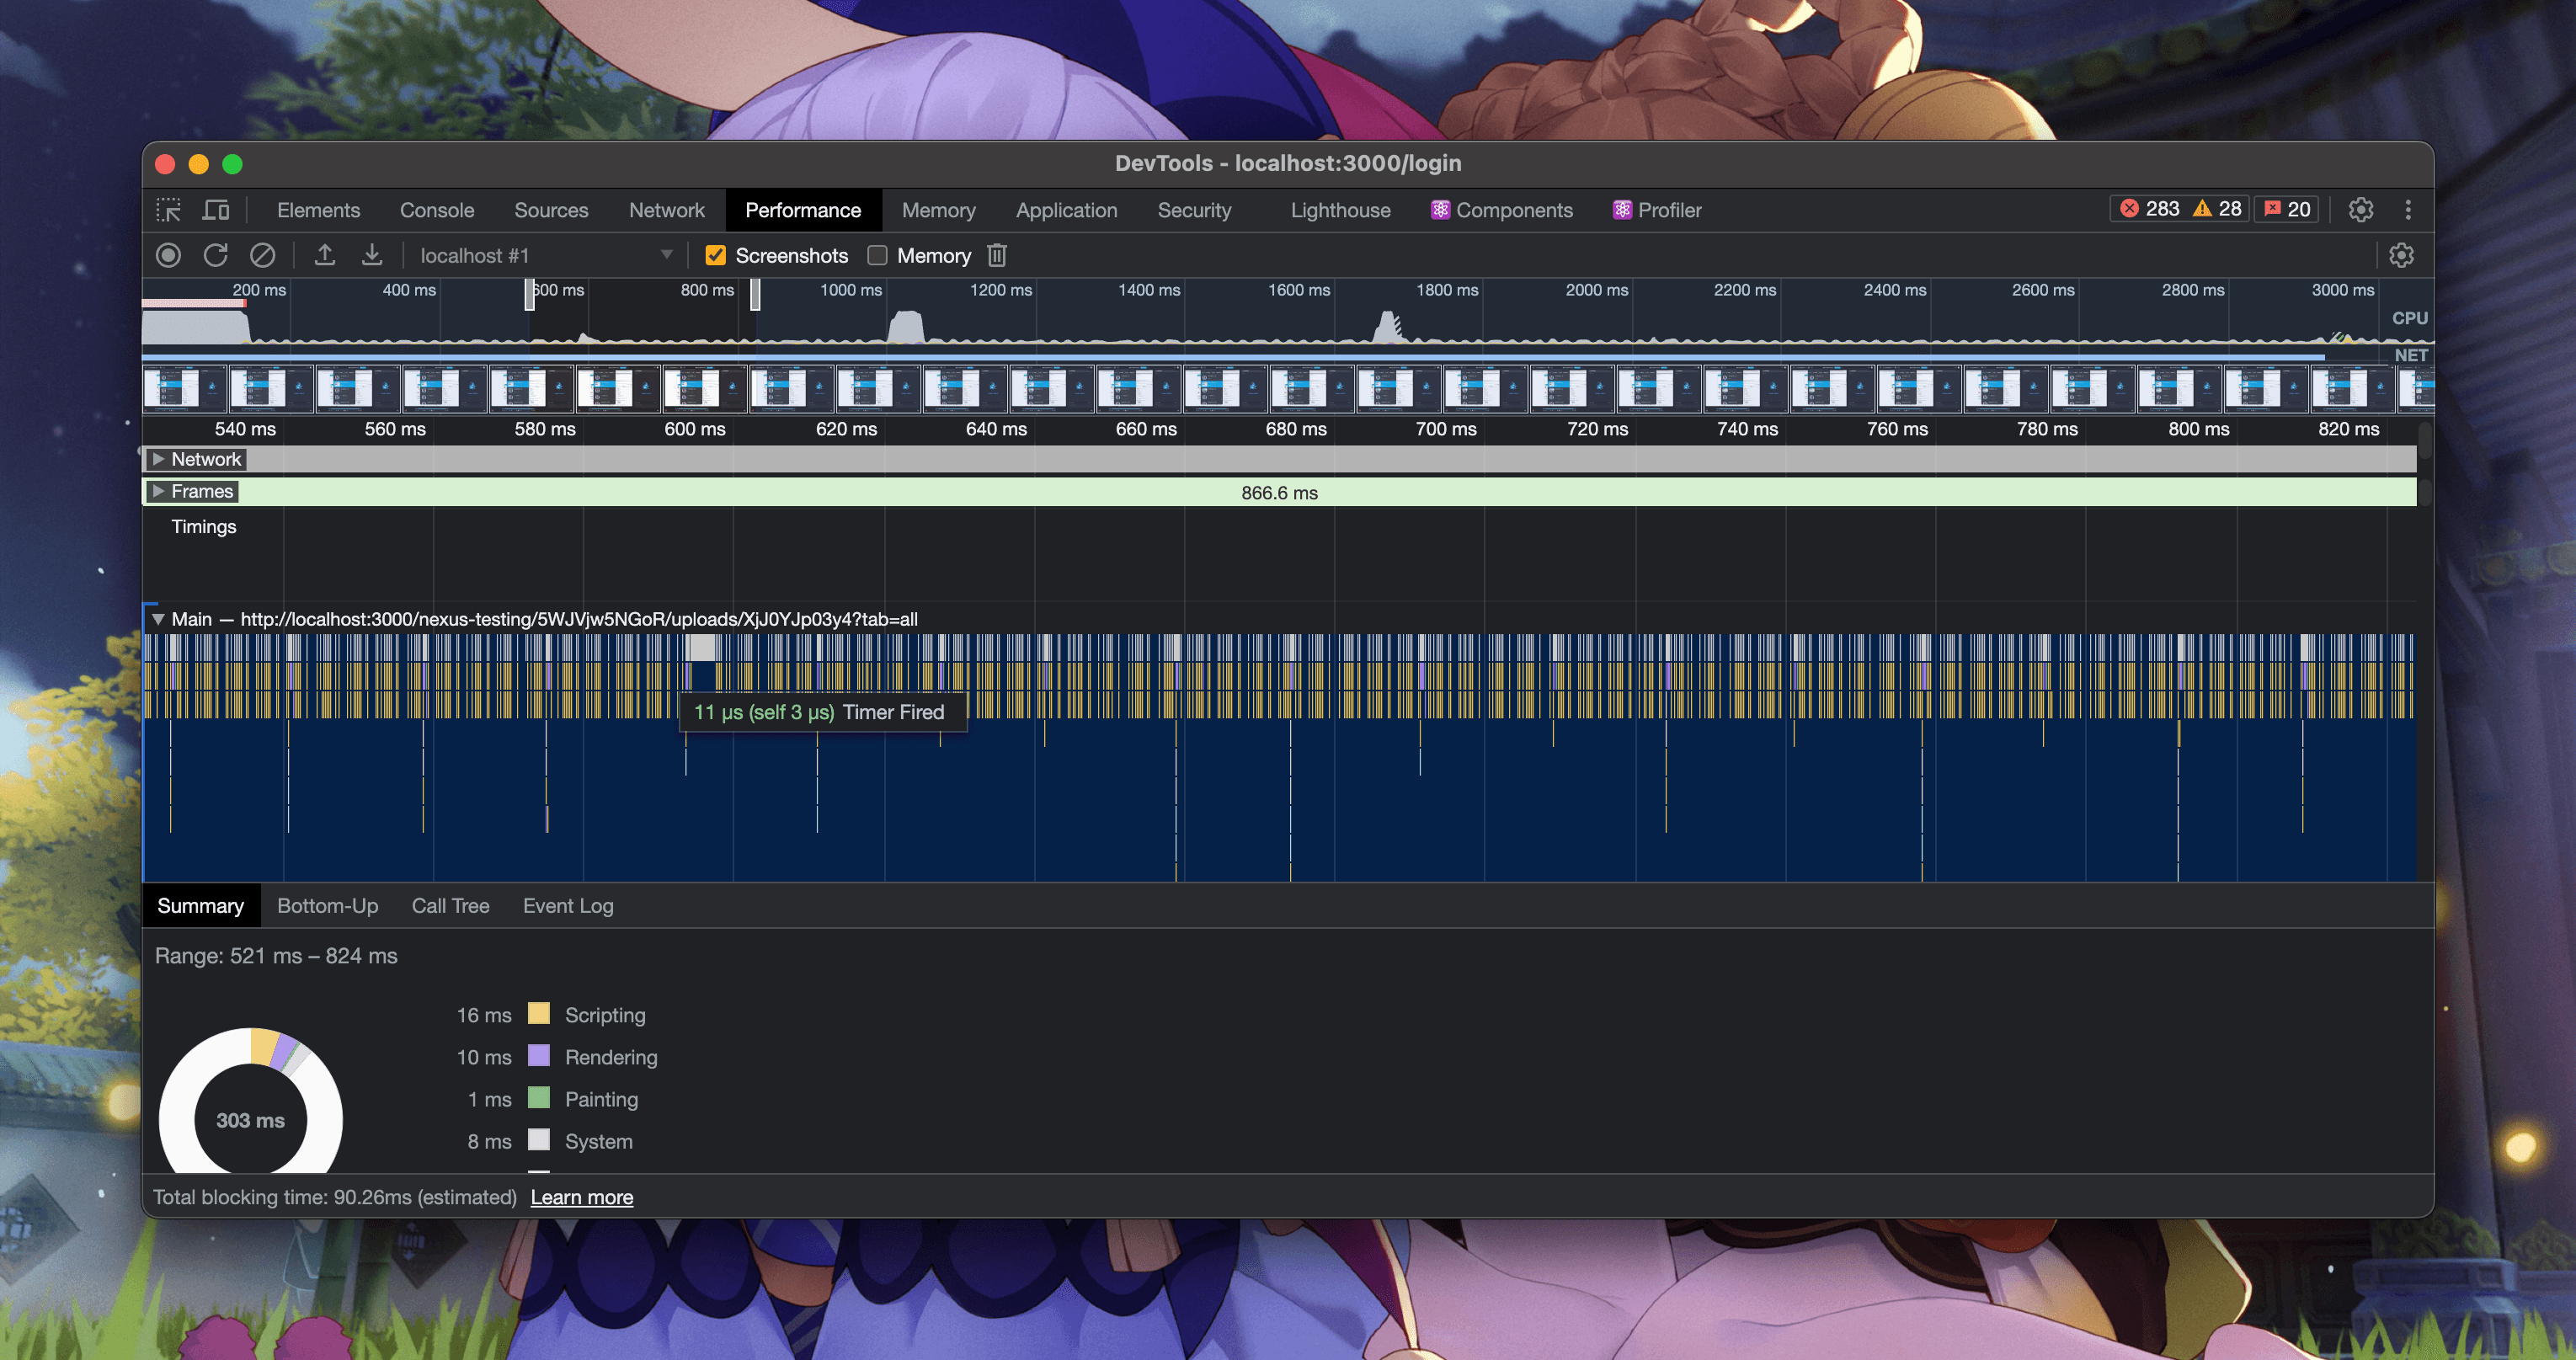Select the Summary tab
This screenshot has width=2576, height=1360.
click(x=200, y=906)
